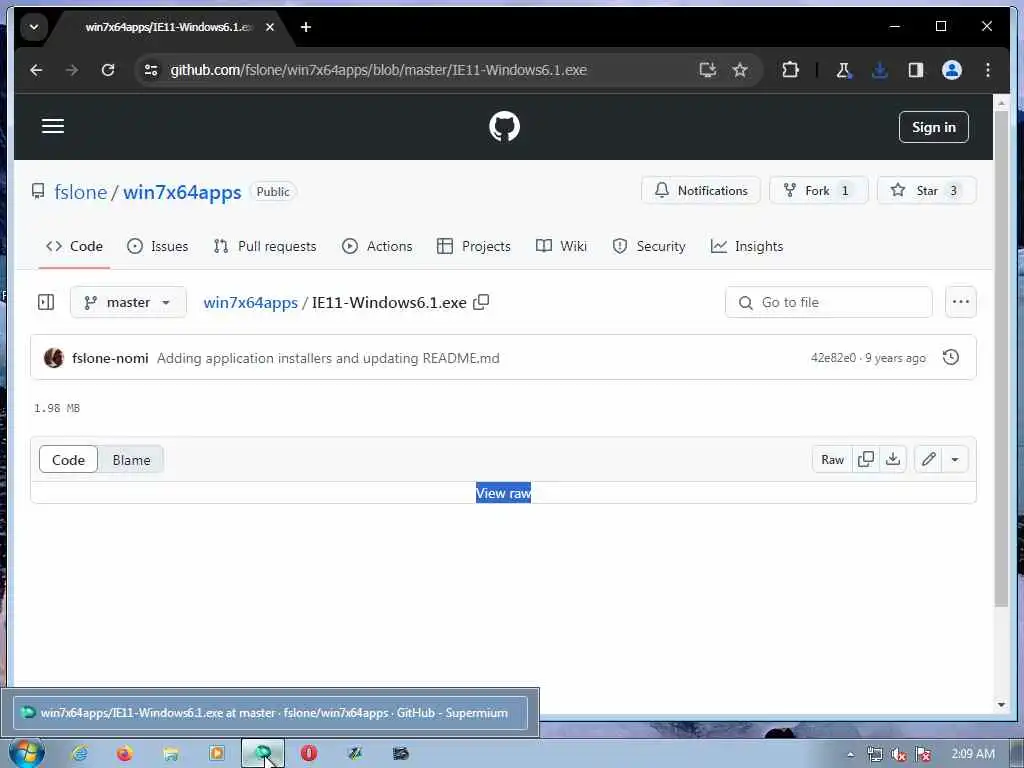Show hidden tray icons arrow

coord(850,754)
